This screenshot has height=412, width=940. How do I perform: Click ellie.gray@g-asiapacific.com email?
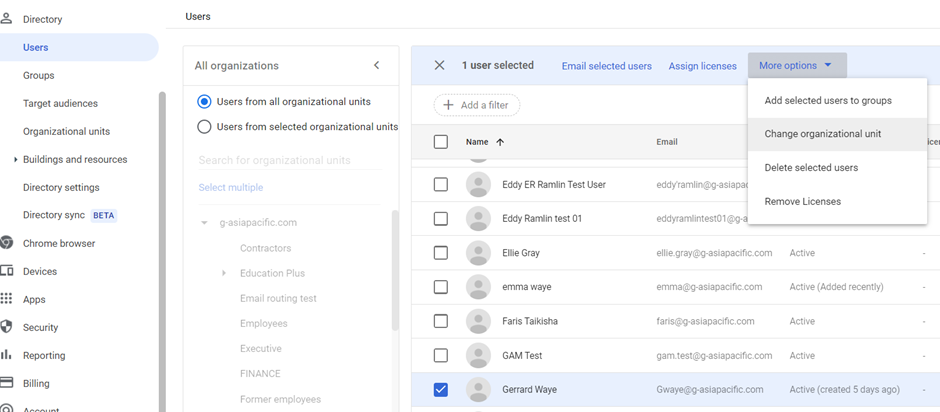(714, 253)
